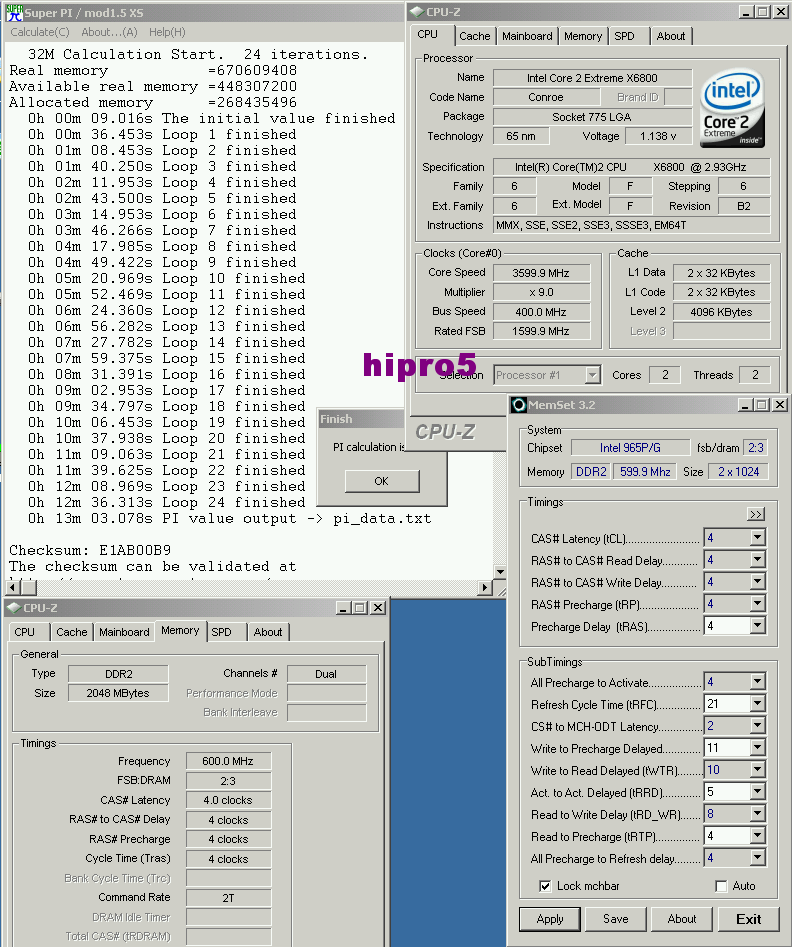Image resolution: width=792 pixels, height=947 pixels.
Task: Click the Intel Core 2 Extreme logo
Action: (x=732, y=108)
